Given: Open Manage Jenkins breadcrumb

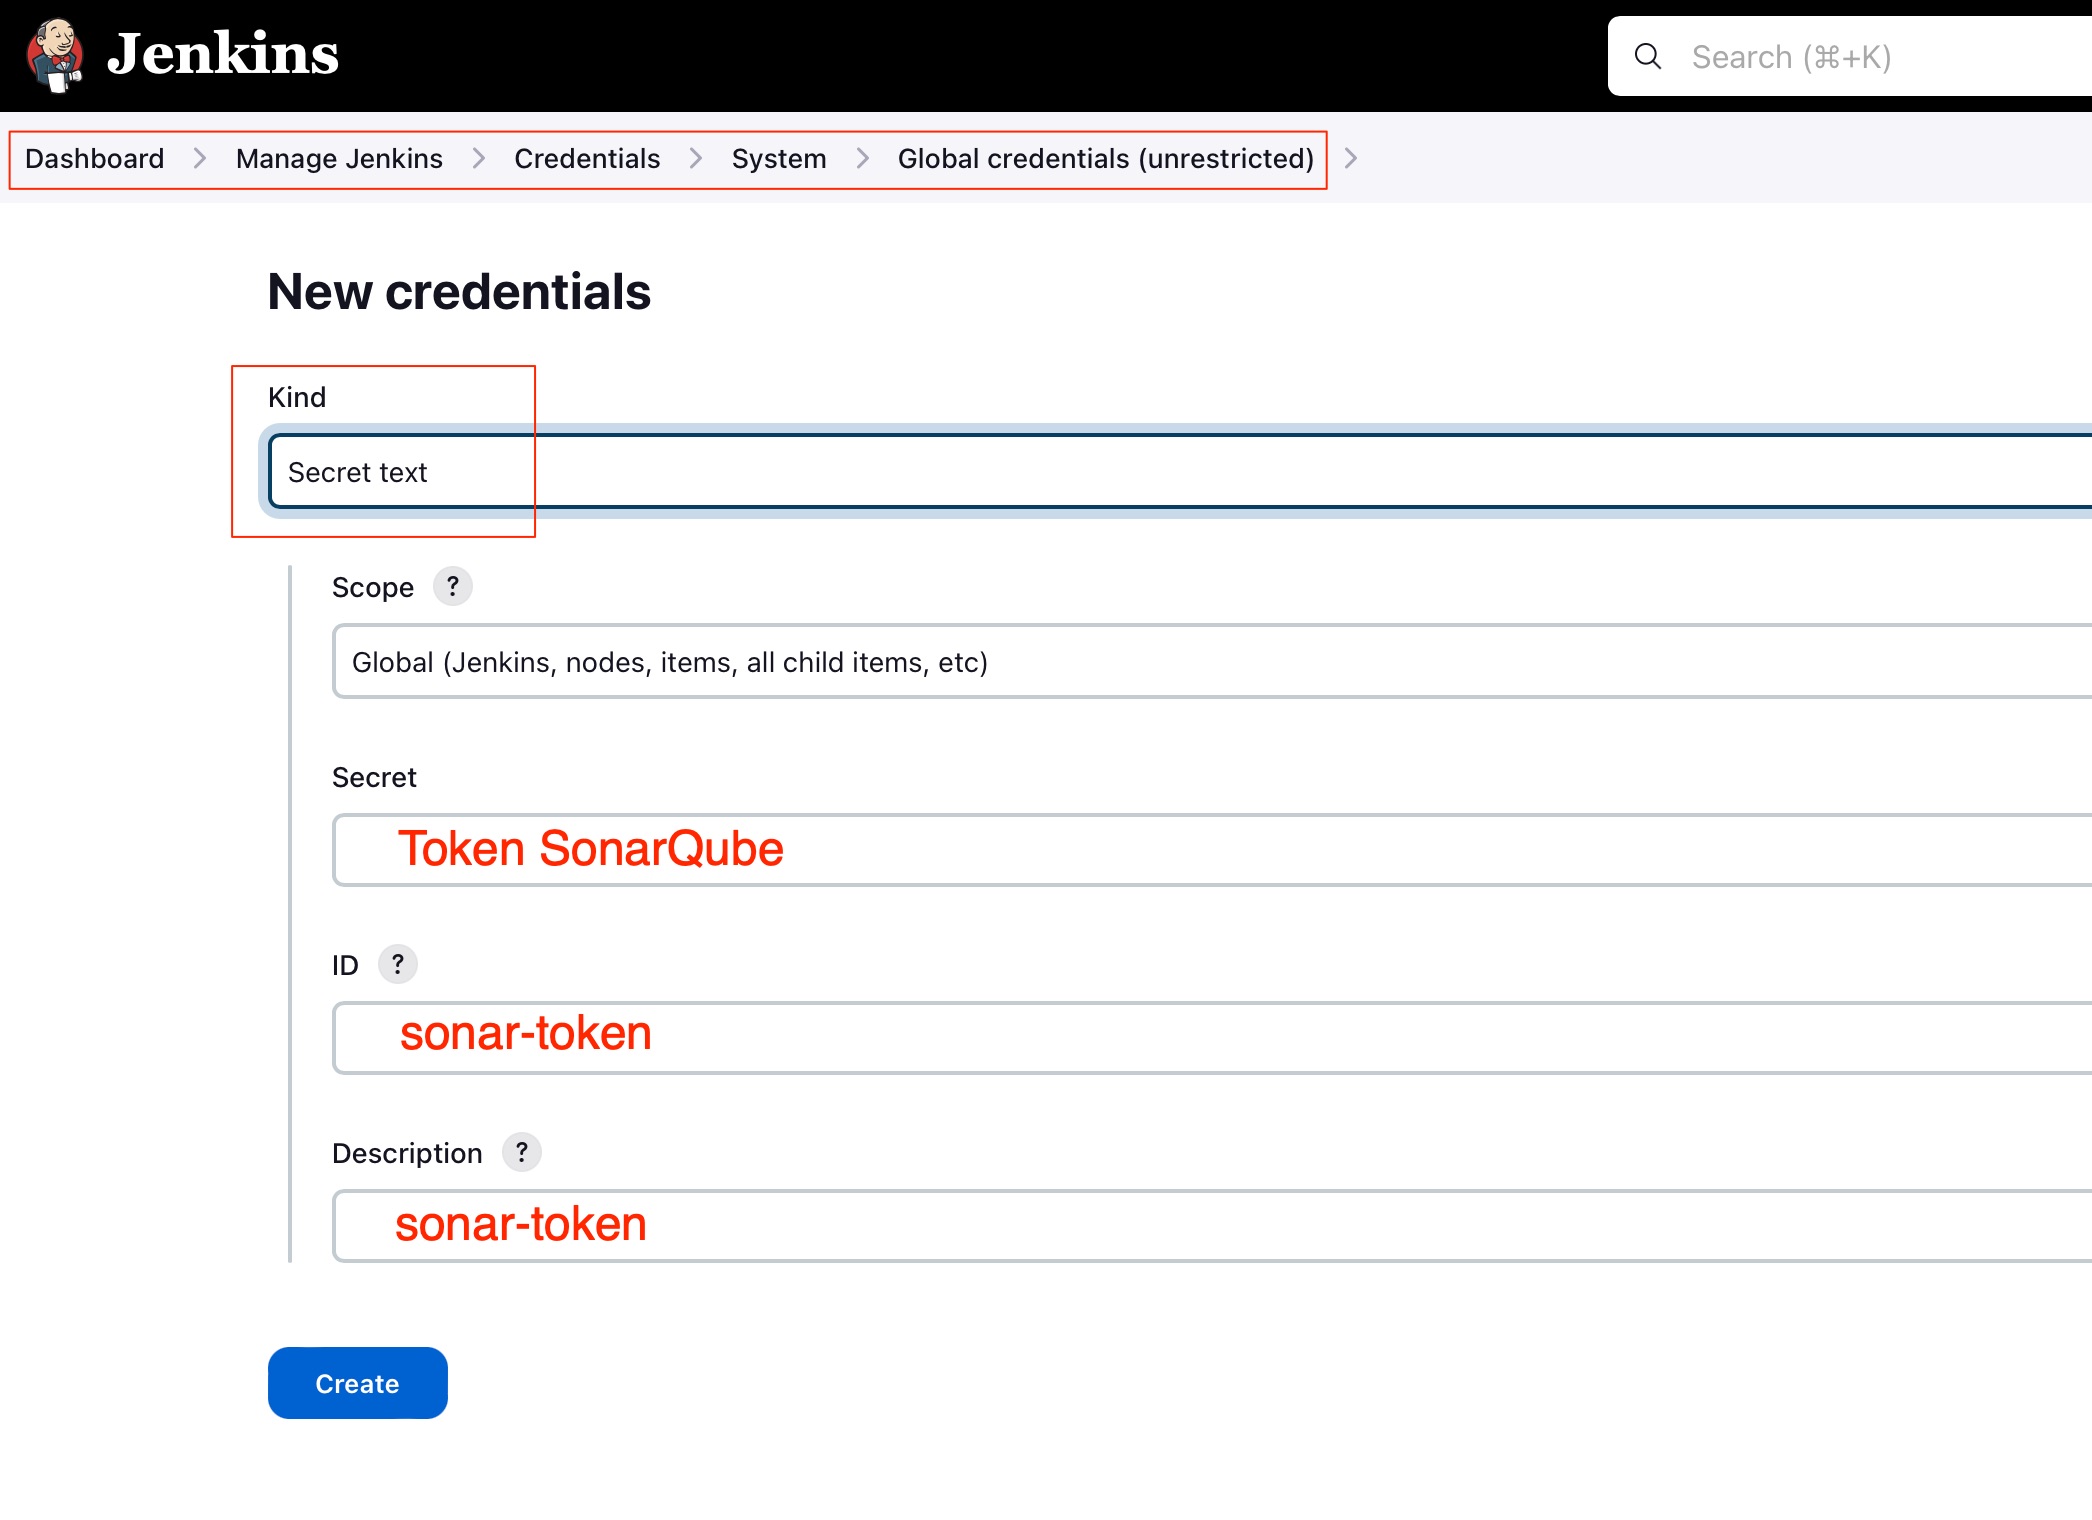Looking at the screenshot, I should 339,159.
